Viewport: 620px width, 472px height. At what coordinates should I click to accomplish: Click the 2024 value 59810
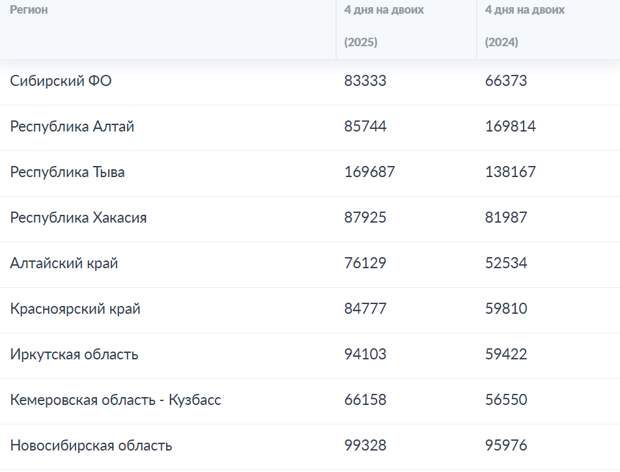click(x=506, y=308)
